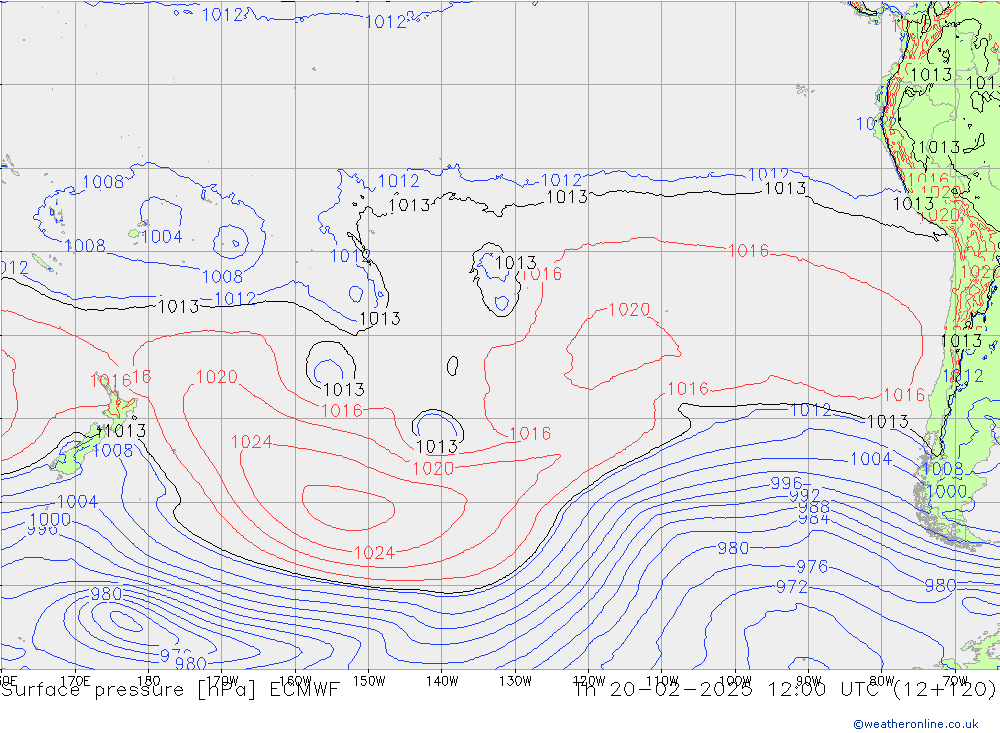Click the red 1024 label near 170W

(251, 441)
